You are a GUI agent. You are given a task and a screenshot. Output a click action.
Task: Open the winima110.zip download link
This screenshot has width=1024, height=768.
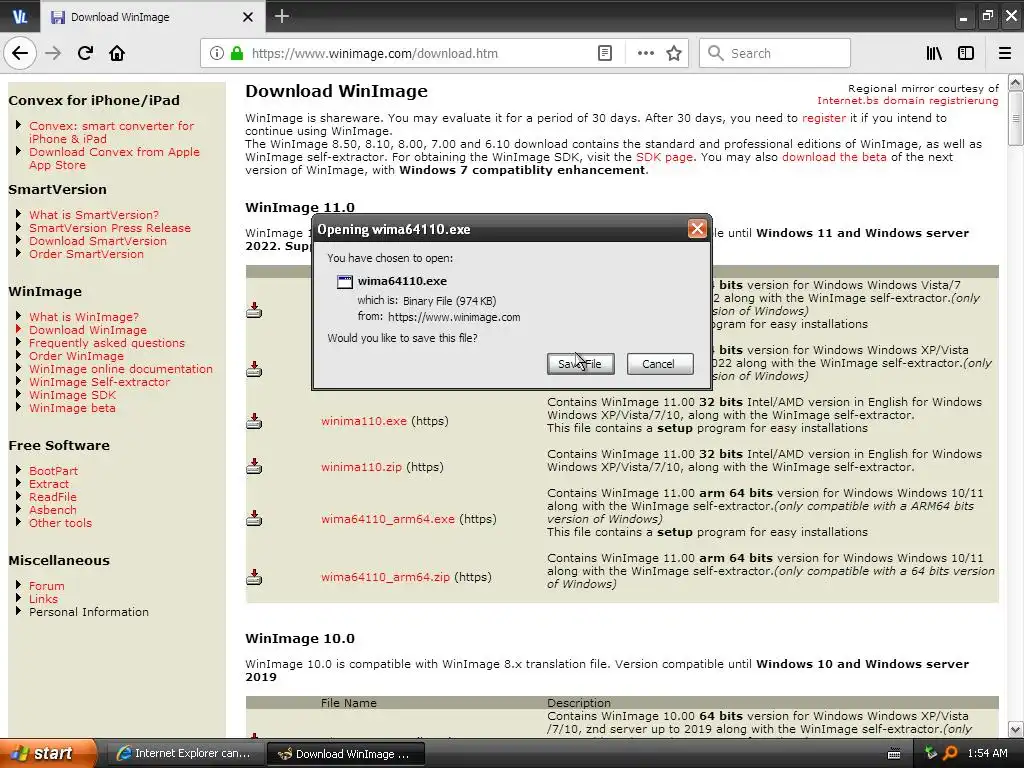361,467
